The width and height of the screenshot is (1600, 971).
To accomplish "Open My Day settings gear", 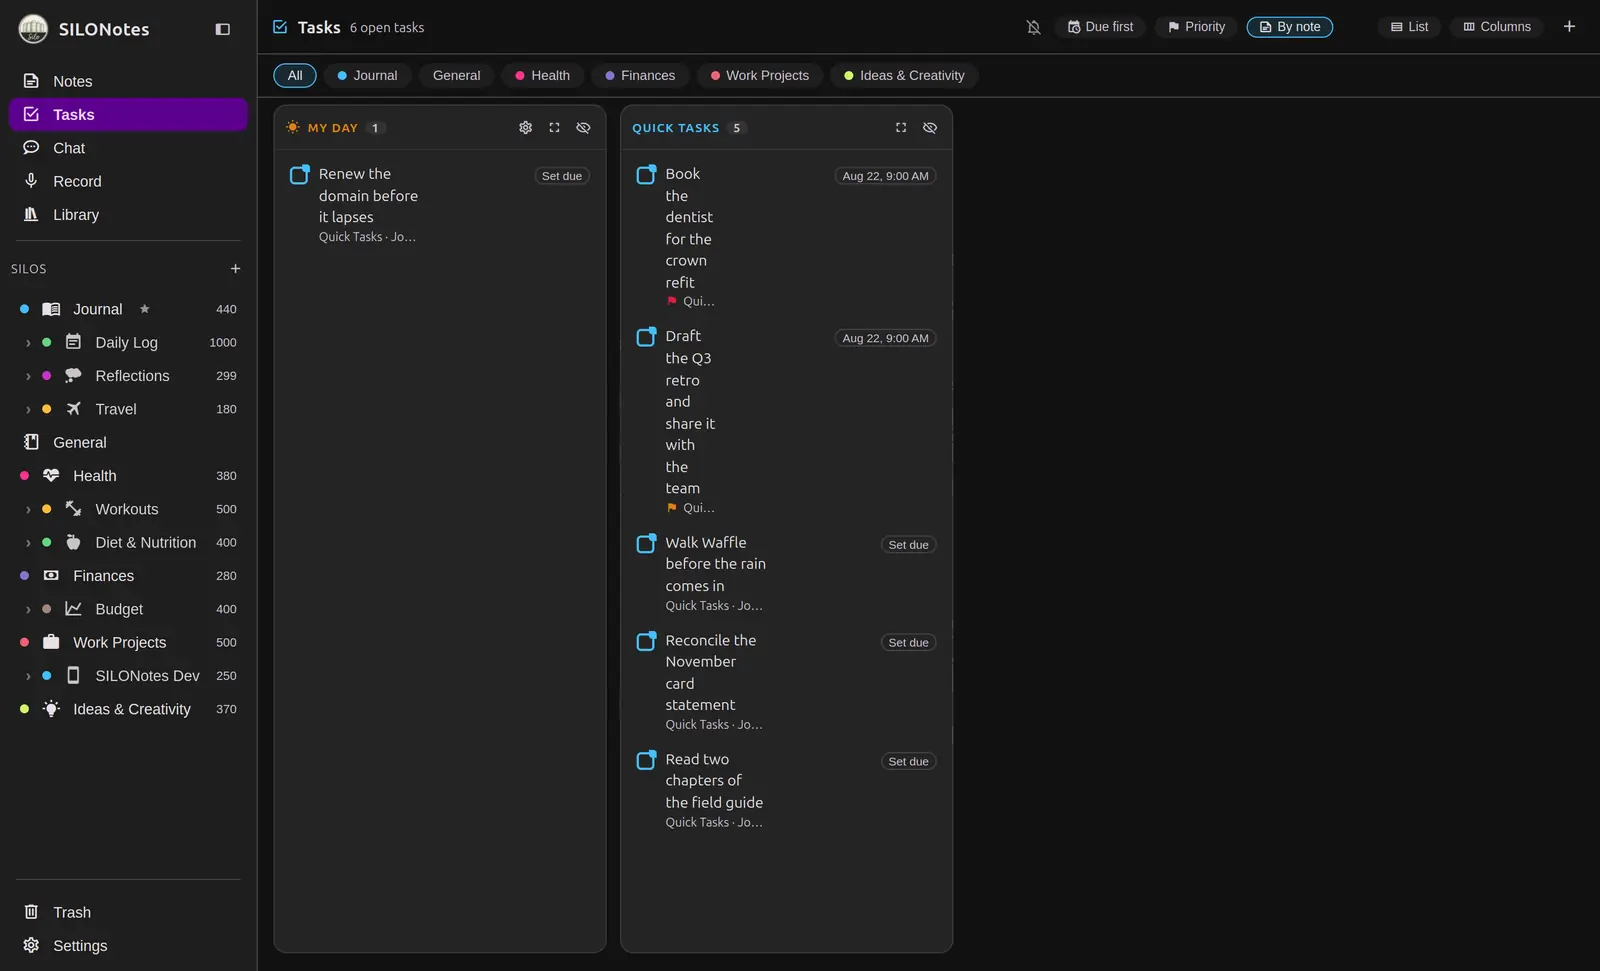I will click(x=525, y=128).
